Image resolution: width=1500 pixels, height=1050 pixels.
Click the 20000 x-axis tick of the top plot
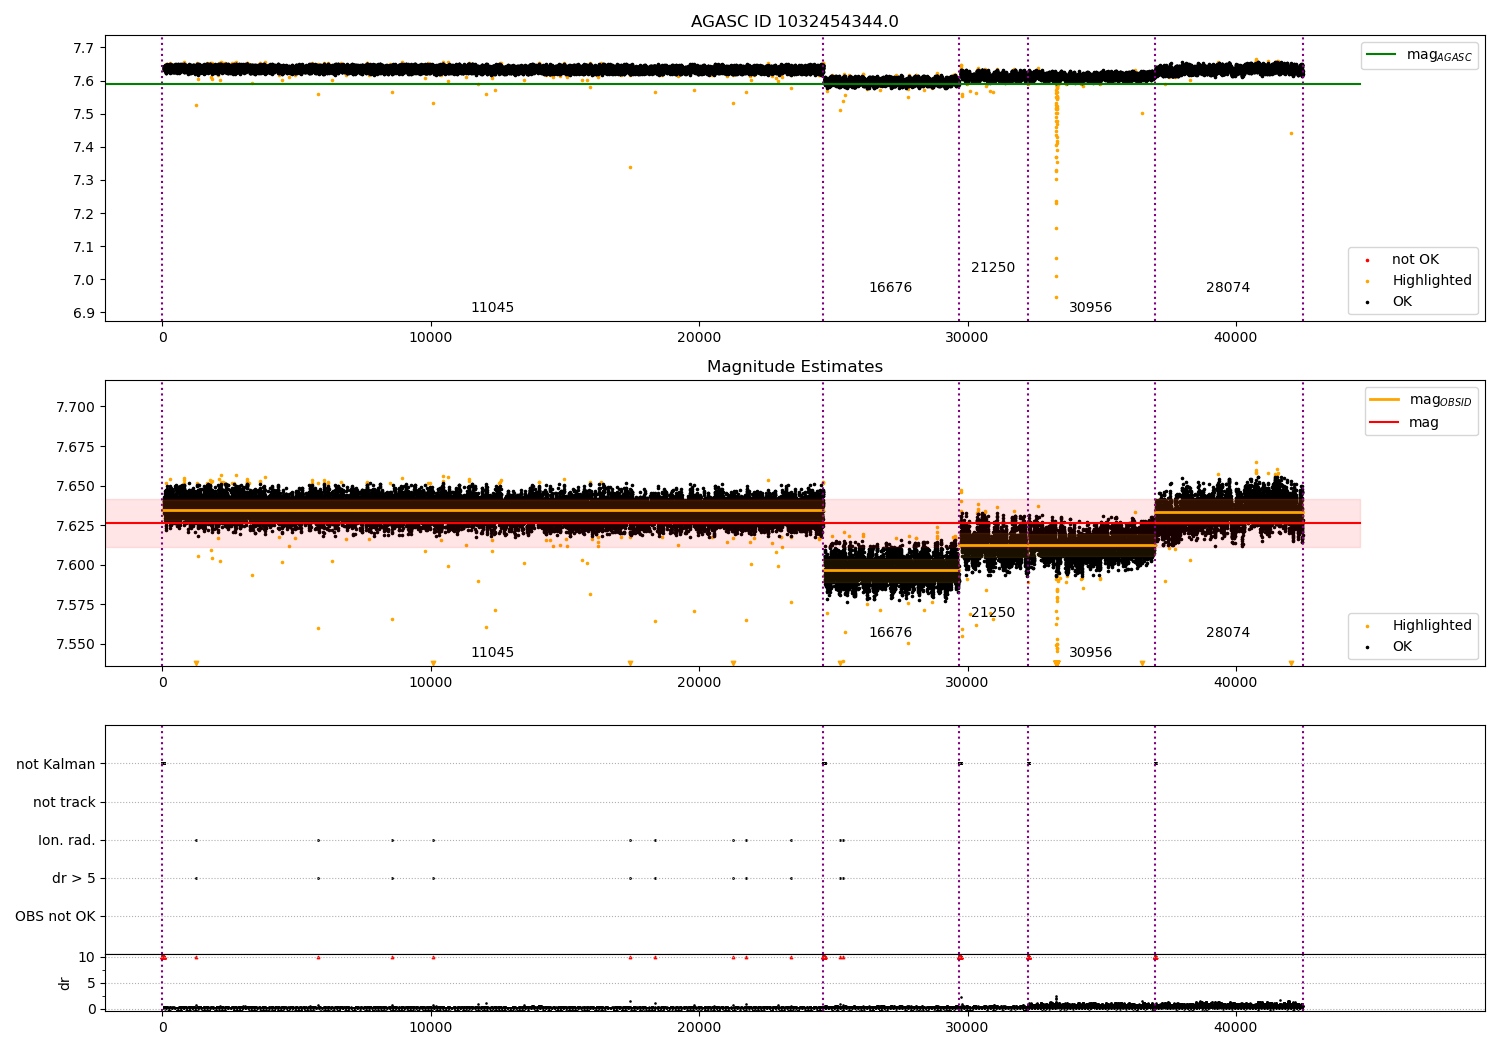click(x=699, y=338)
